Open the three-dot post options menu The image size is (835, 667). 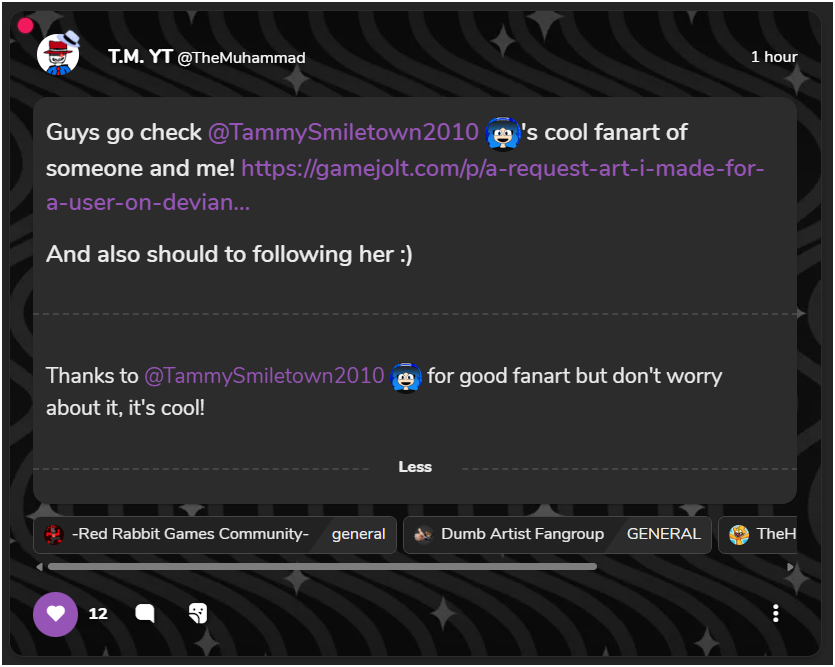pyautogui.click(x=776, y=614)
